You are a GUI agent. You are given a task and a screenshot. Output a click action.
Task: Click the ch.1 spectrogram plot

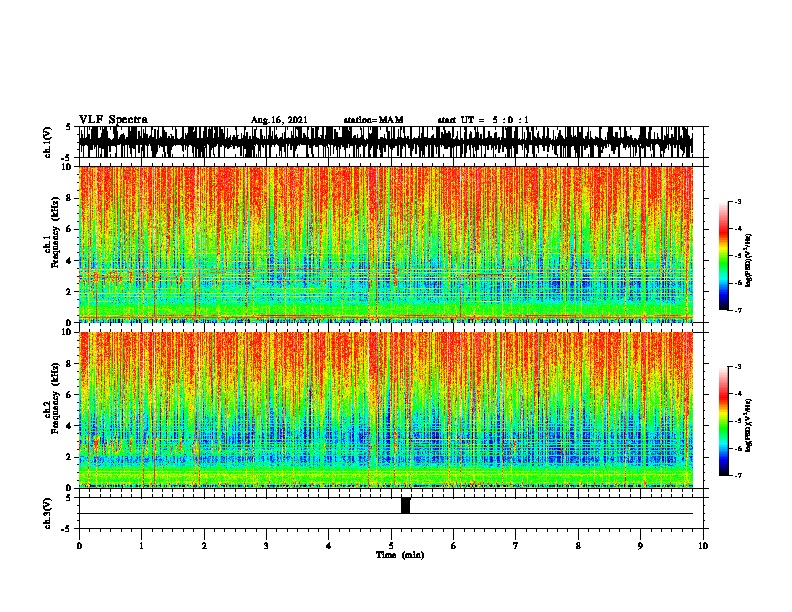click(x=386, y=244)
